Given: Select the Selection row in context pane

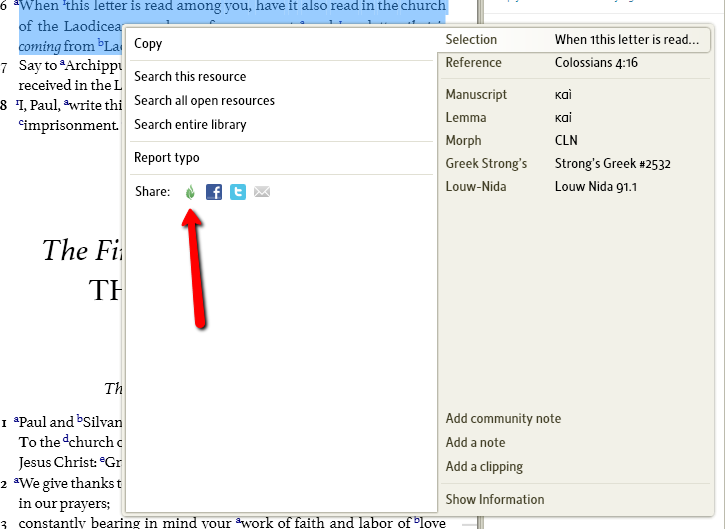Looking at the screenshot, I should coord(576,40).
